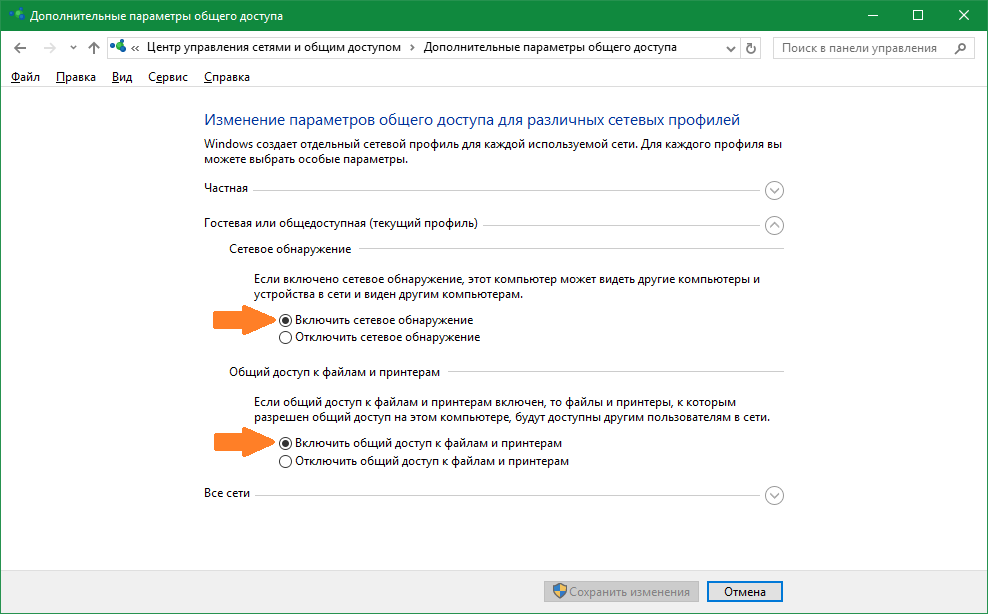Image resolution: width=988 pixels, height=614 pixels.
Task: Open the Файл menu
Action: pyautogui.click(x=25, y=77)
